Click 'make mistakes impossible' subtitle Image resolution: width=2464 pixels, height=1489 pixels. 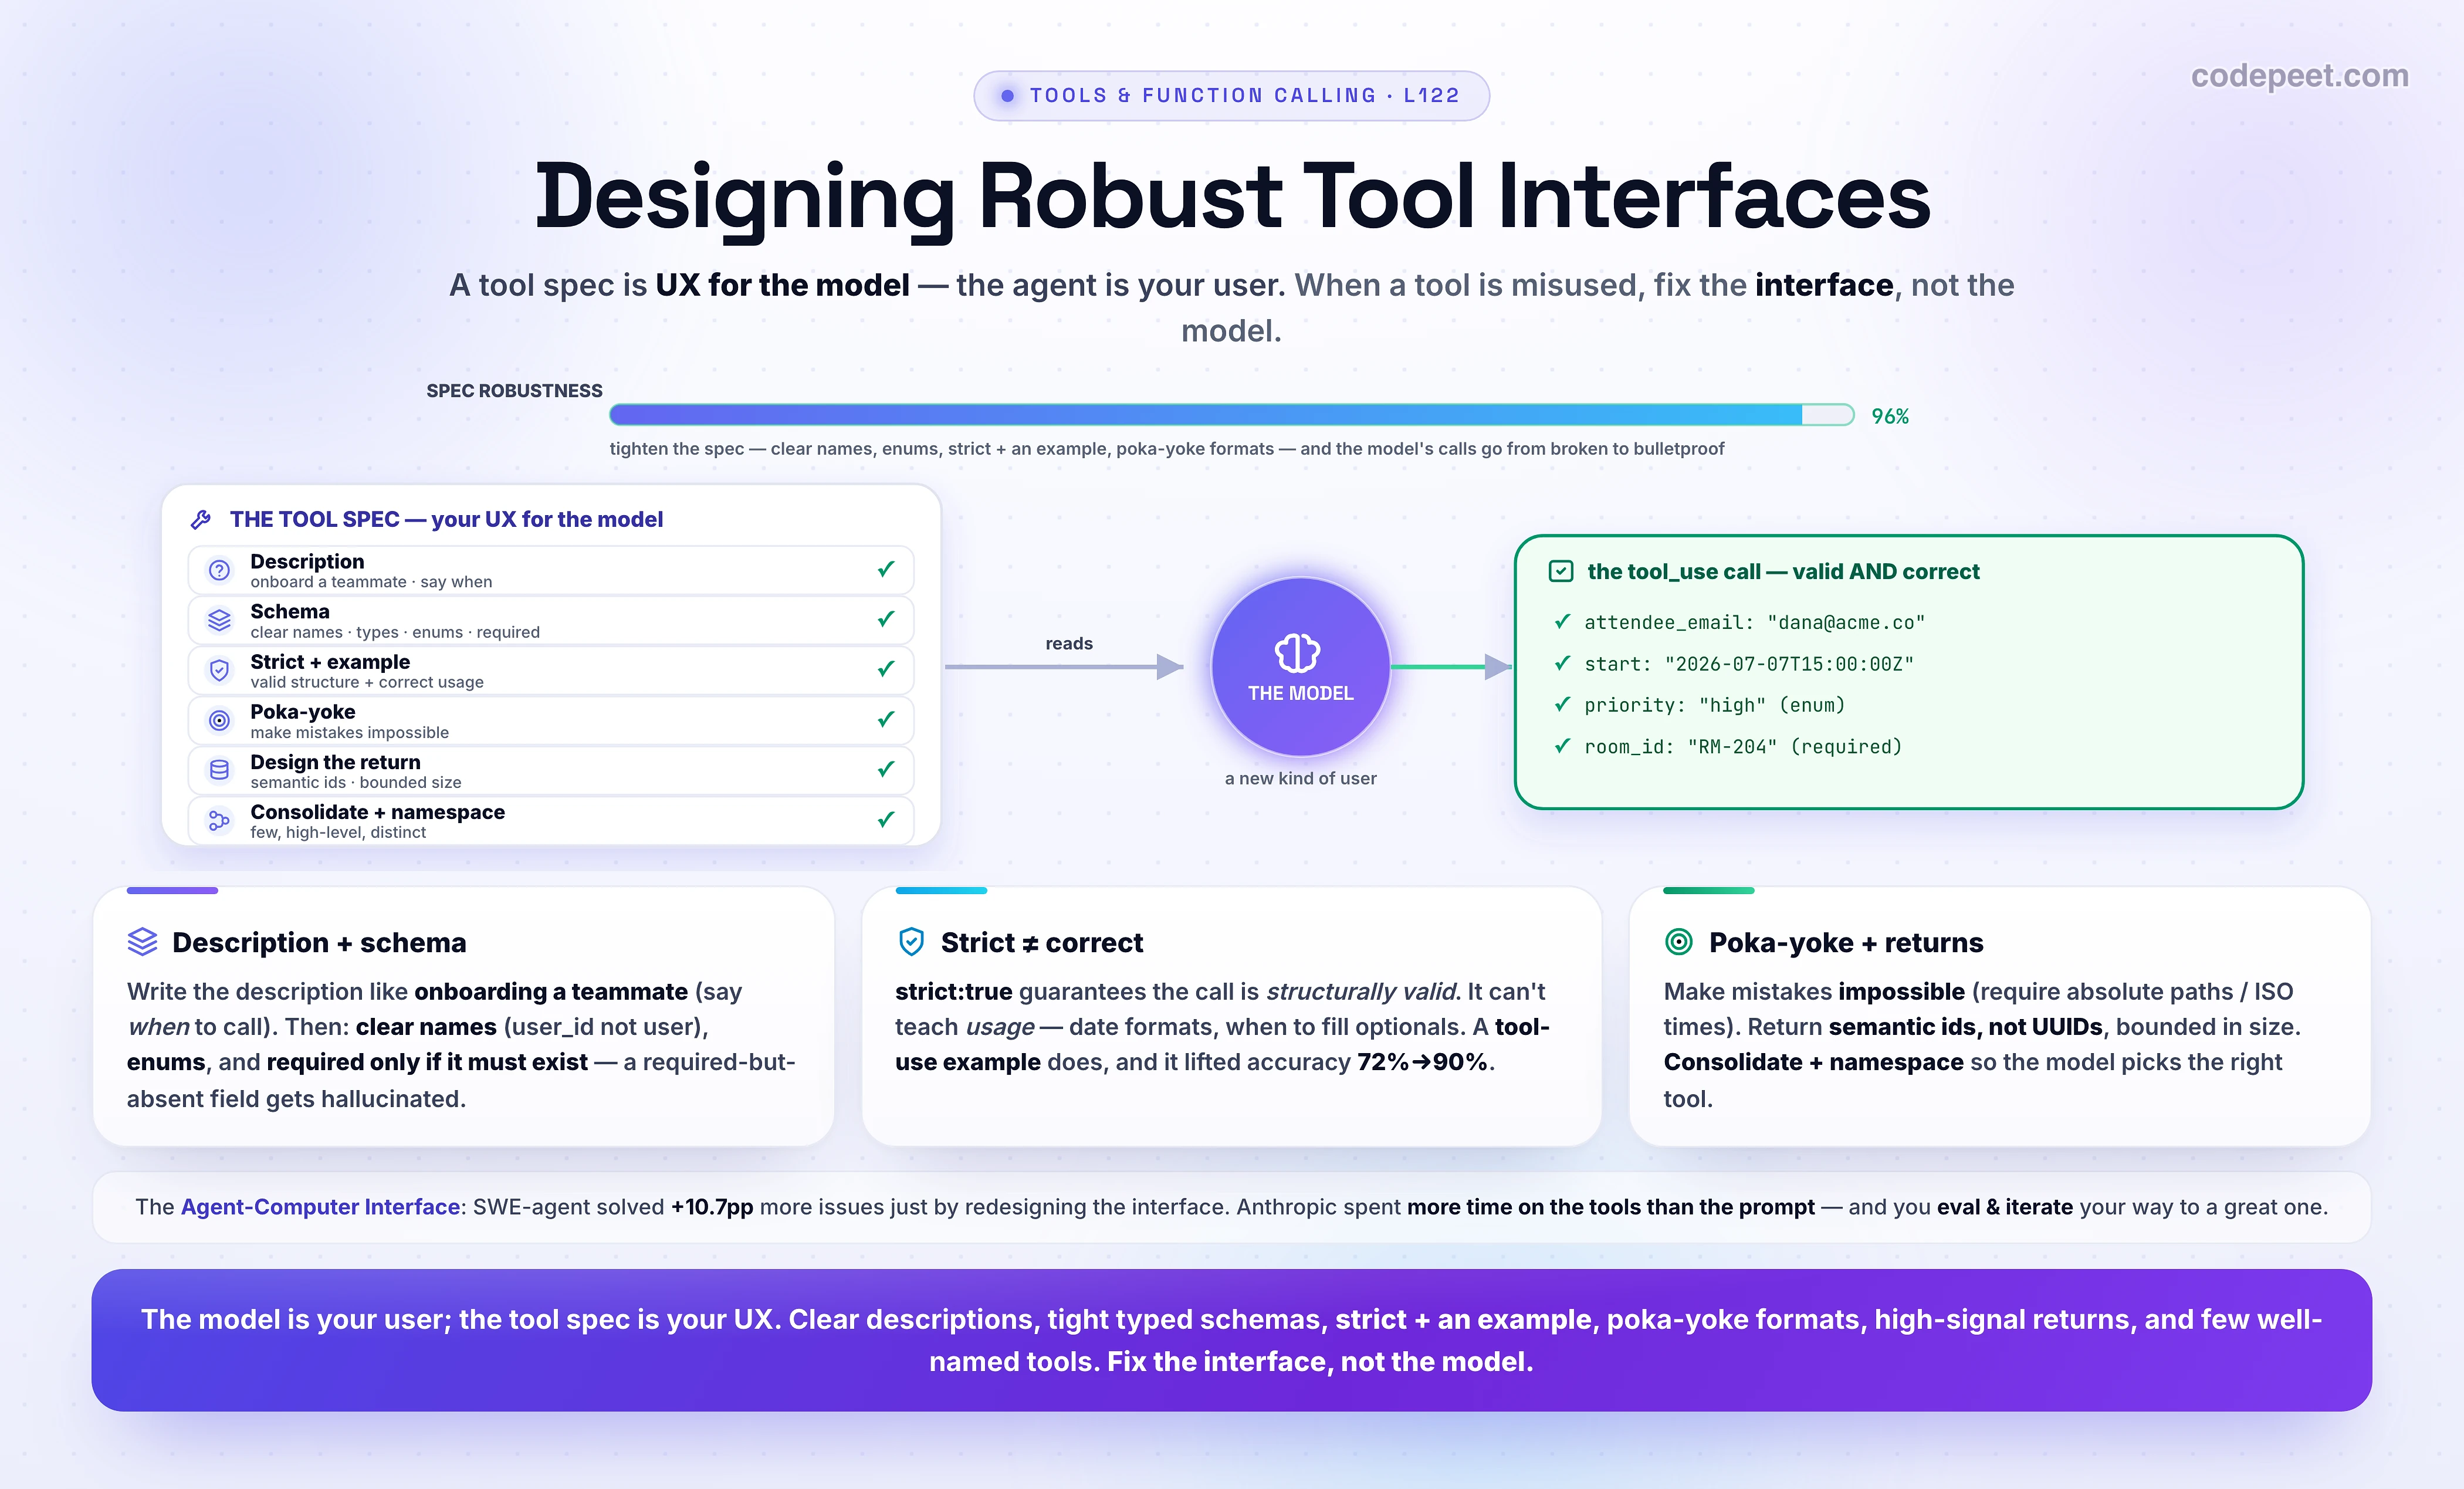349,732
